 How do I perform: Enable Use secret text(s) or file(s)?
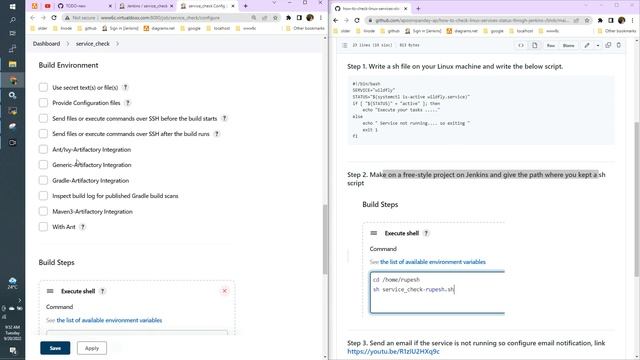[x=43, y=87]
